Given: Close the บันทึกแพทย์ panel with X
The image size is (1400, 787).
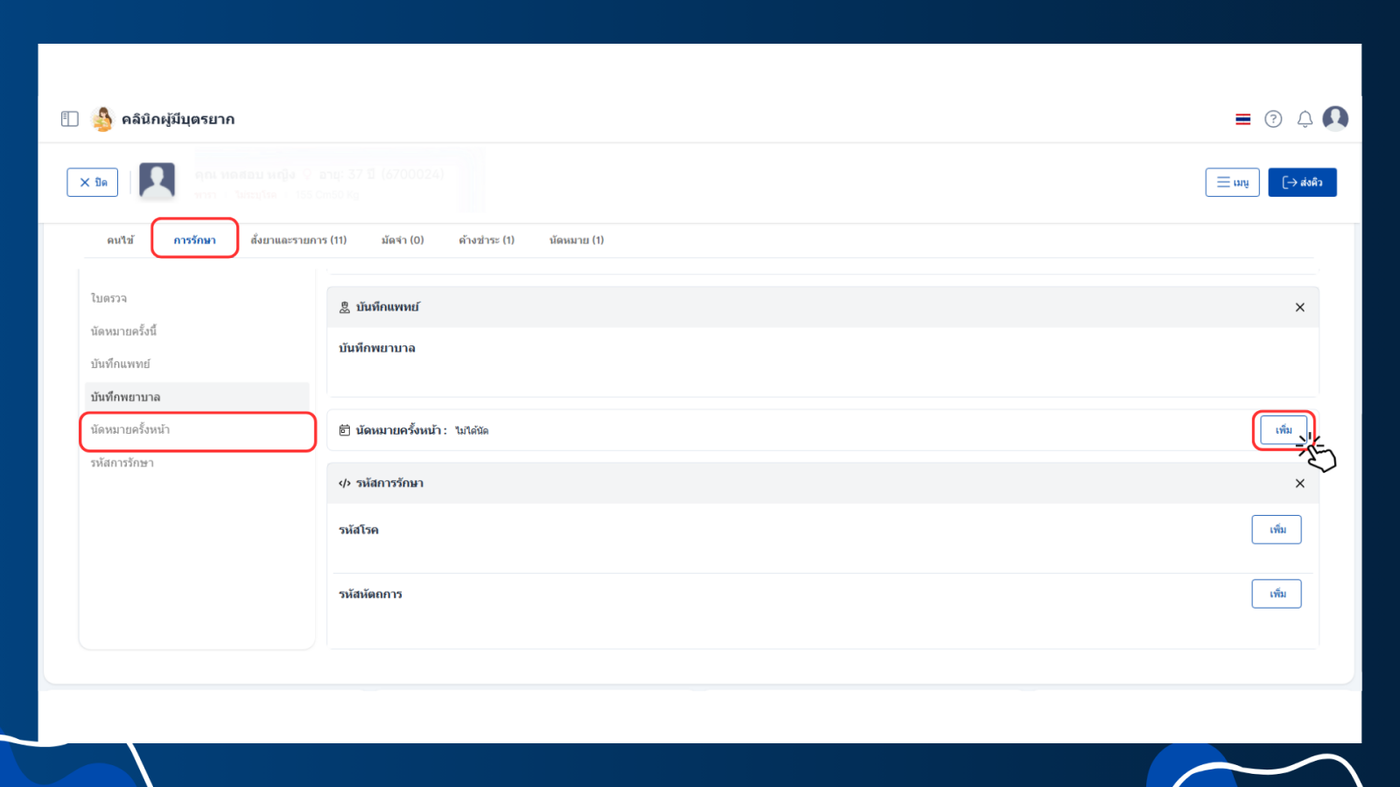Looking at the screenshot, I should 1300,307.
